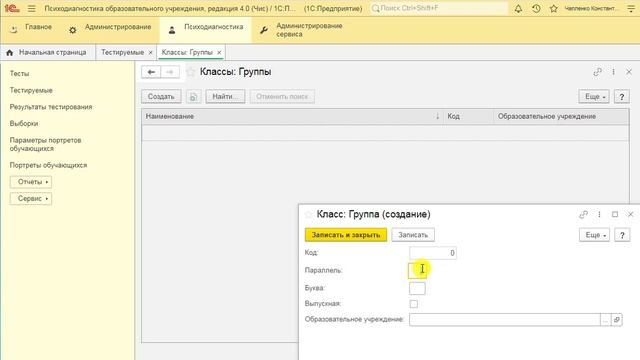Open three-dot menu of Классы: Группы list
This screenshot has height=360, width=640.
pos(613,72)
